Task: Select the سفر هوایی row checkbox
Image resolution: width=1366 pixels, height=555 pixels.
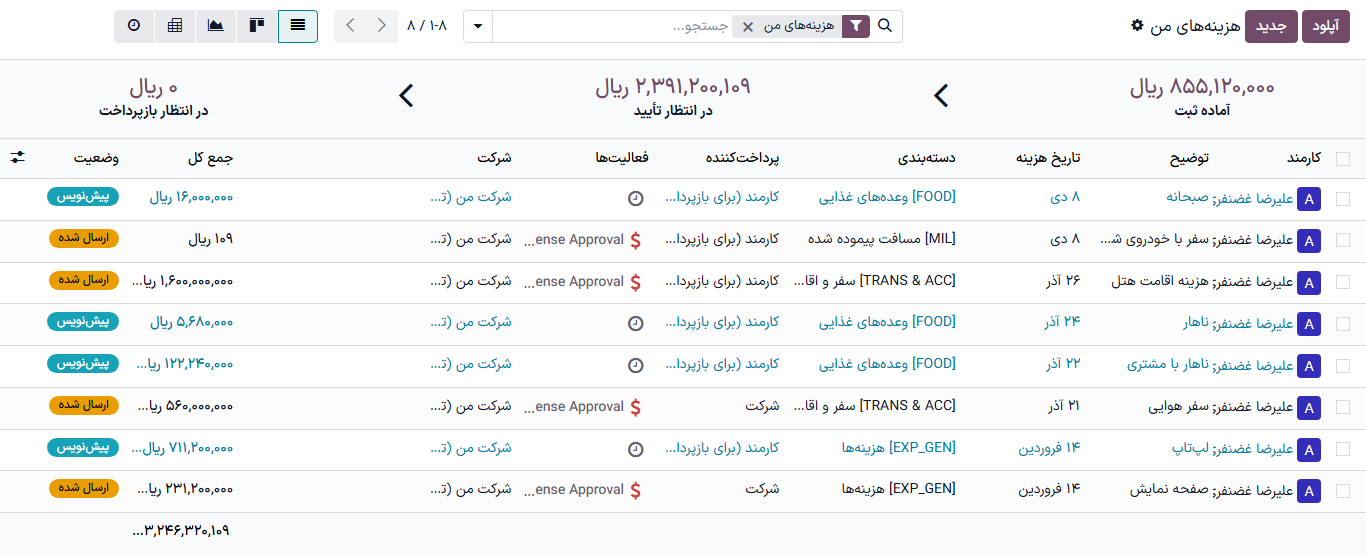Action: click(x=1342, y=407)
